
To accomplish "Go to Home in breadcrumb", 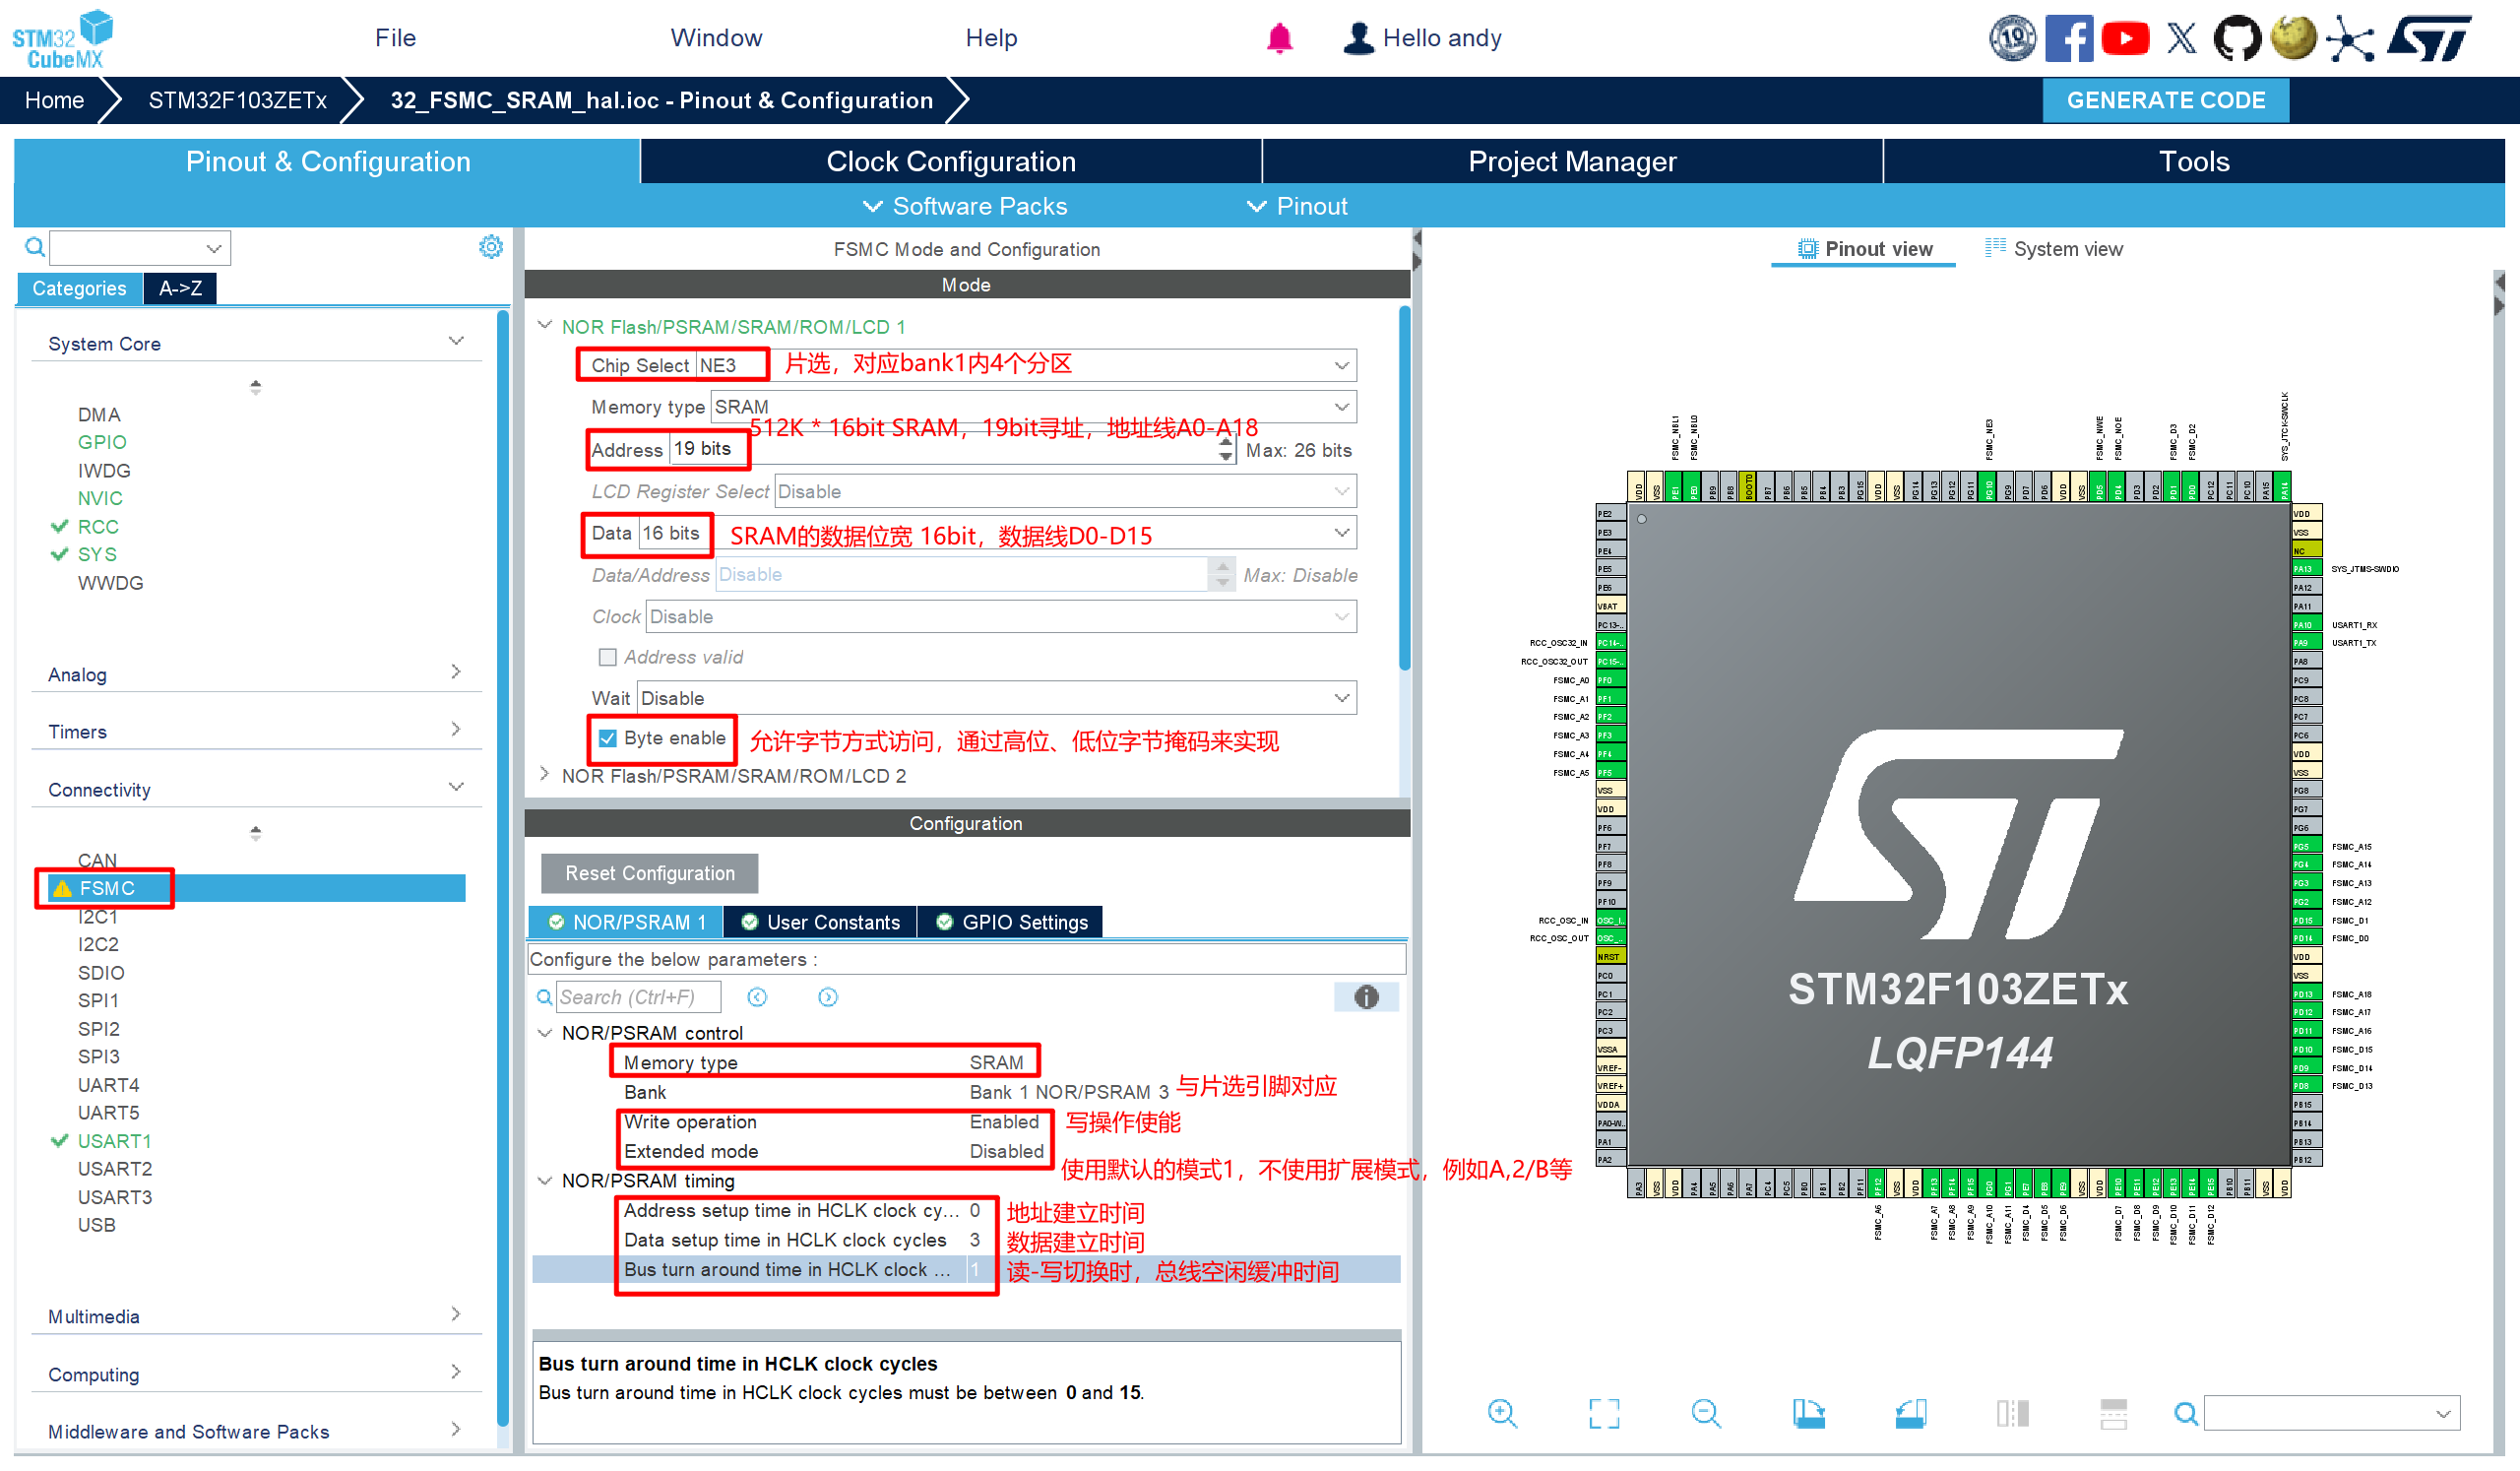I will click(x=54, y=100).
